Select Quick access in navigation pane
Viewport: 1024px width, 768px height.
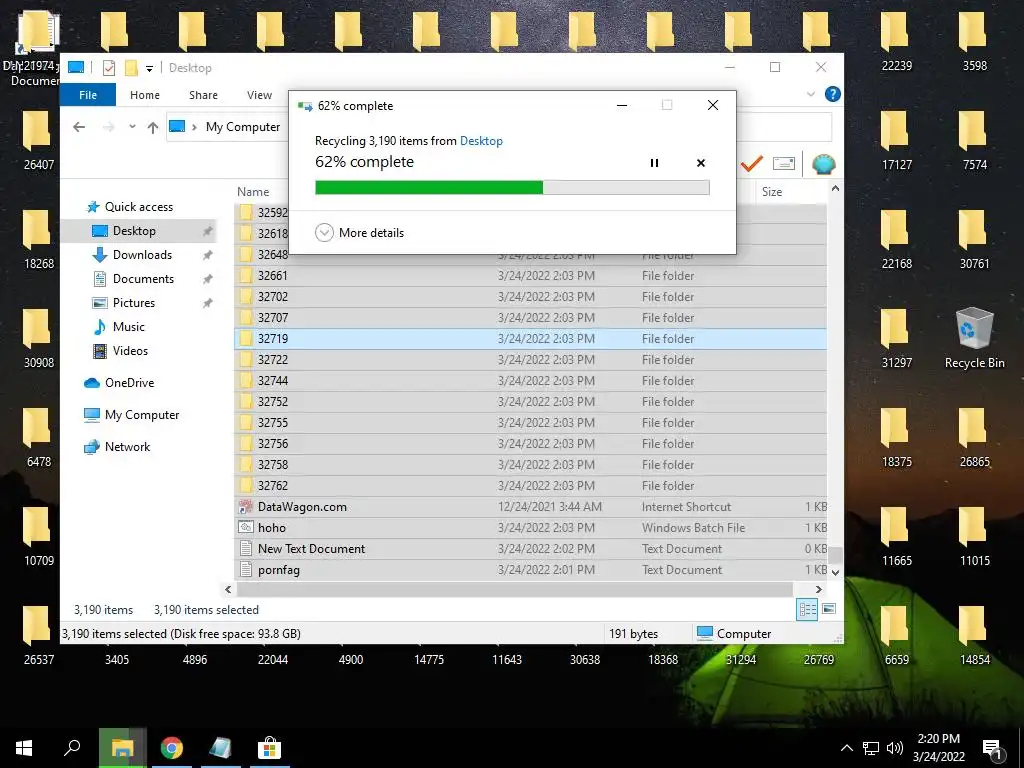click(x=138, y=206)
